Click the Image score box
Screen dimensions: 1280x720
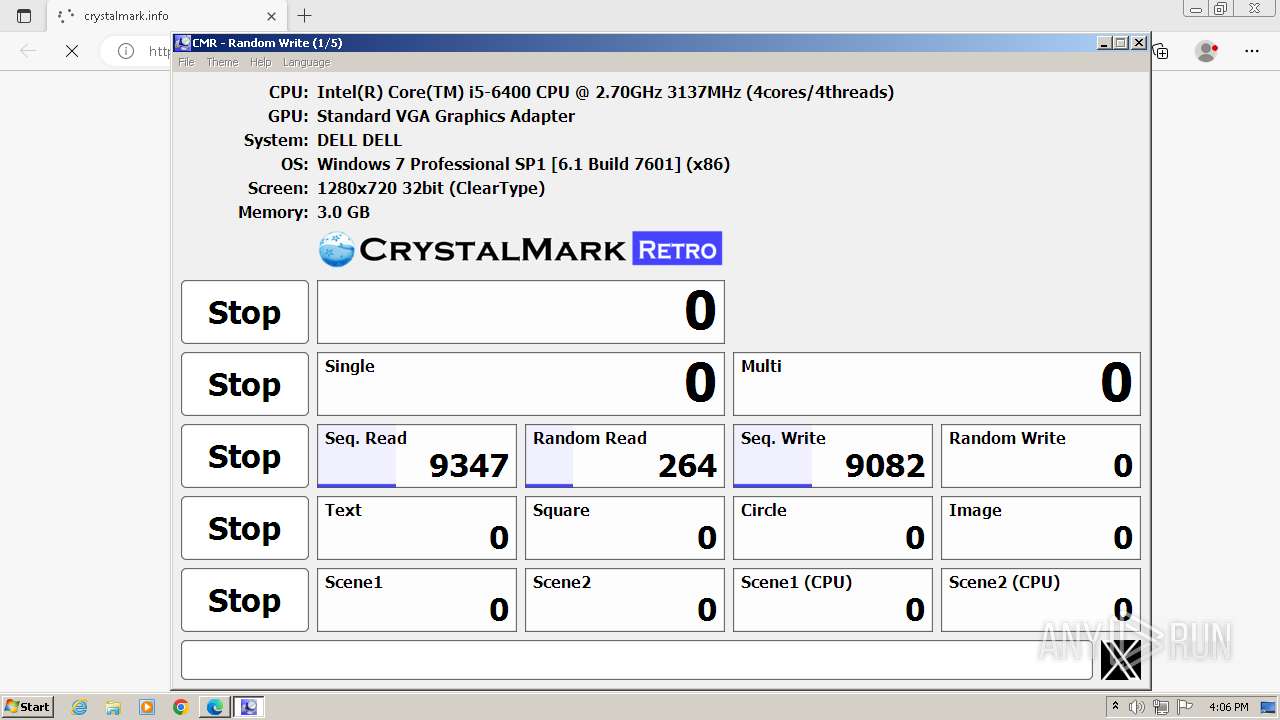(1041, 528)
